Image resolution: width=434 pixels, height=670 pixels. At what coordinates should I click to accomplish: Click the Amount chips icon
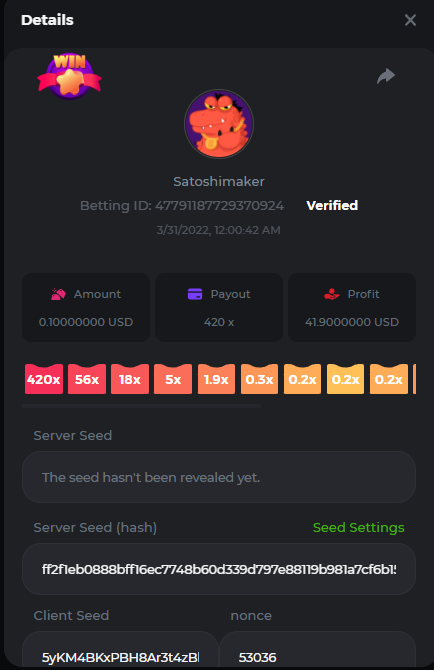tap(59, 294)
